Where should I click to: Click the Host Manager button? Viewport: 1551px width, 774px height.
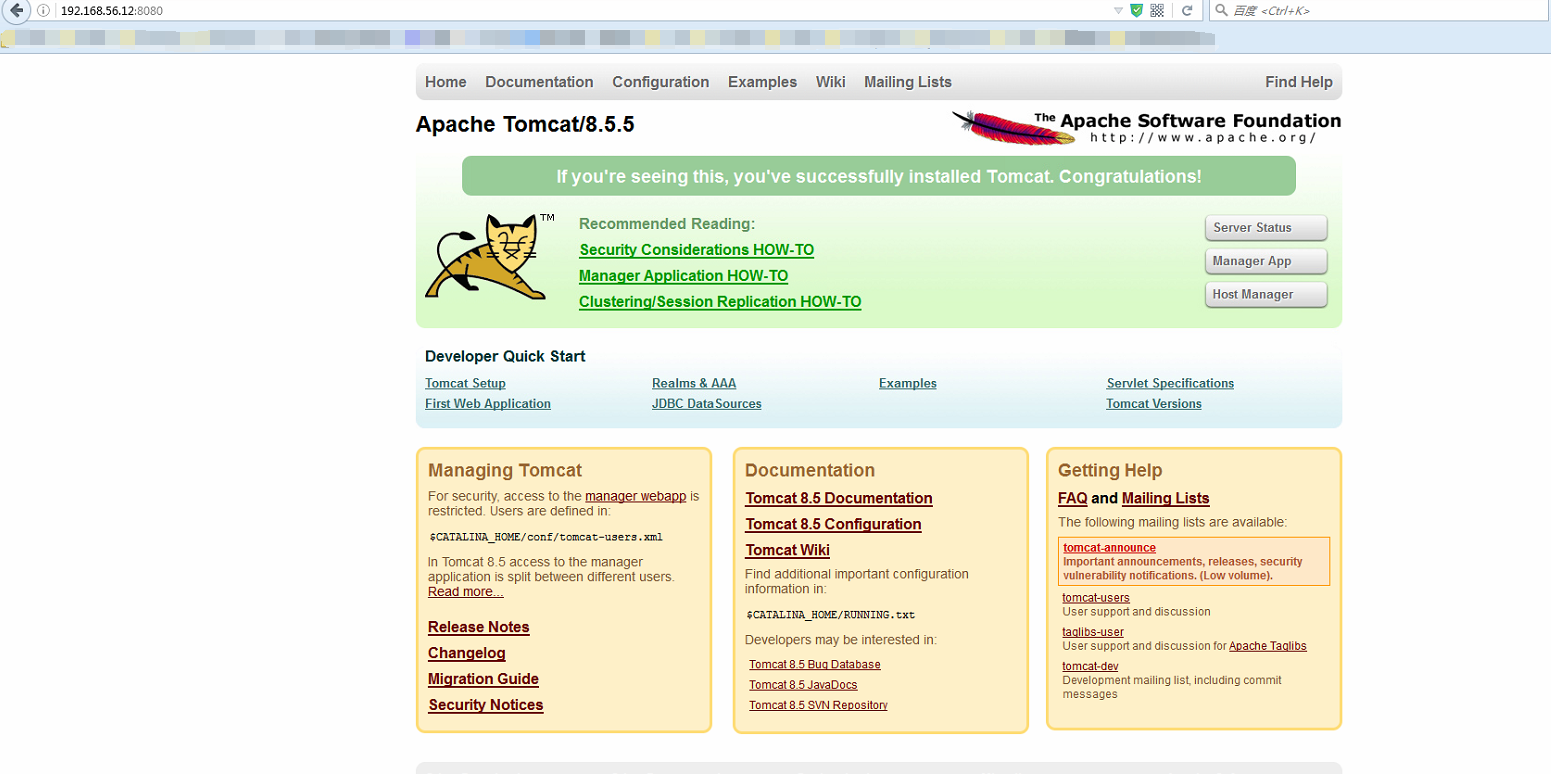[x=1266, y=295]
